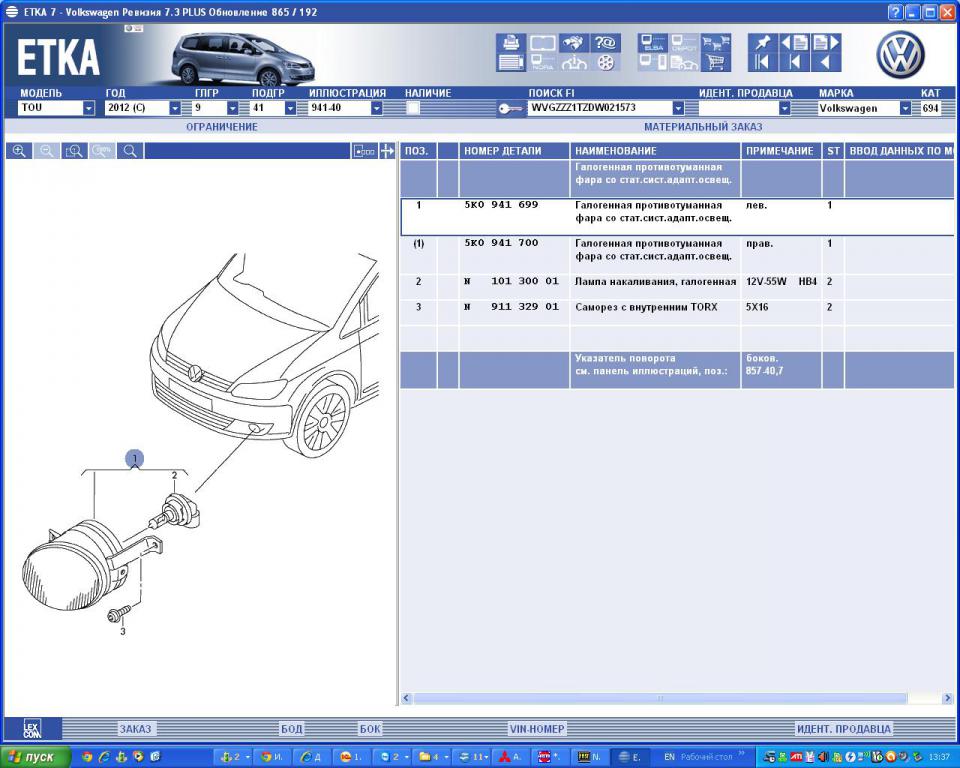Switch taskbar input language EN
The width and height of the screenshot is (960, 768).
point(669,757)
